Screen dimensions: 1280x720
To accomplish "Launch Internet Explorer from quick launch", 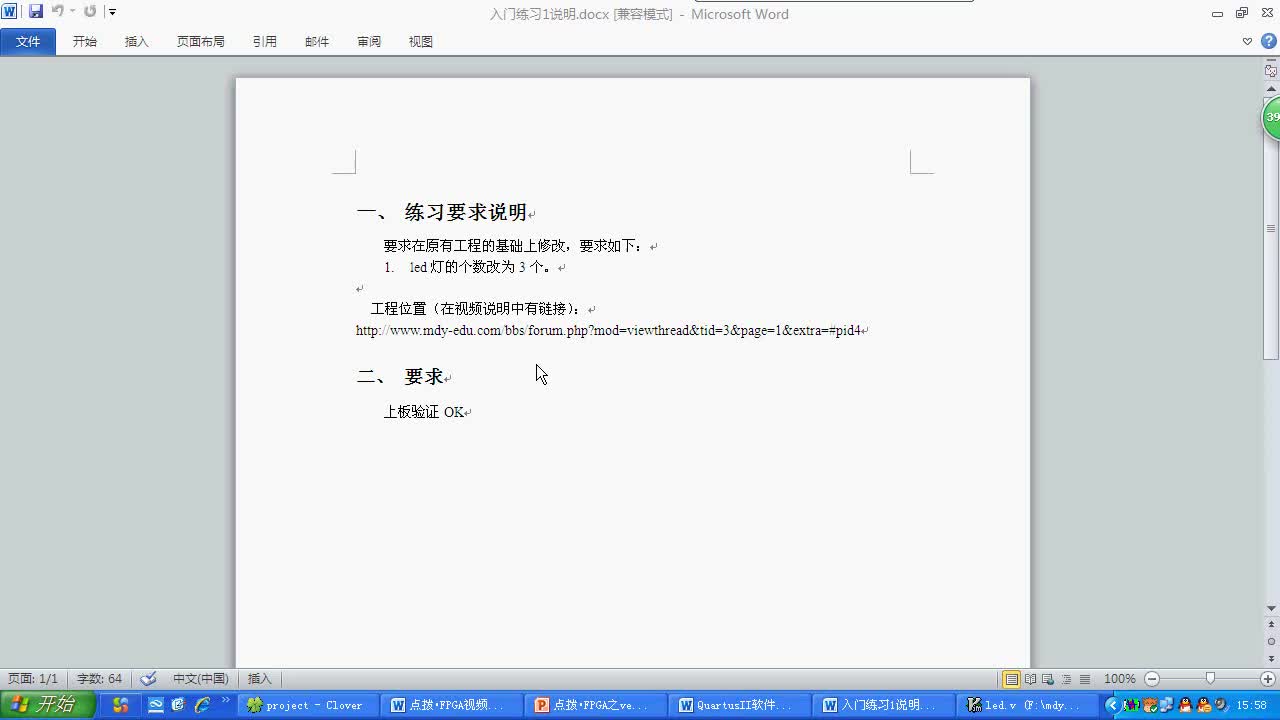I will (202, 705).
